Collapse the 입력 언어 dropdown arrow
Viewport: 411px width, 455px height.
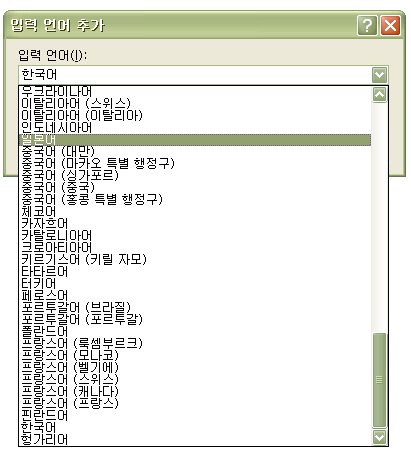[x=379, y=75]
